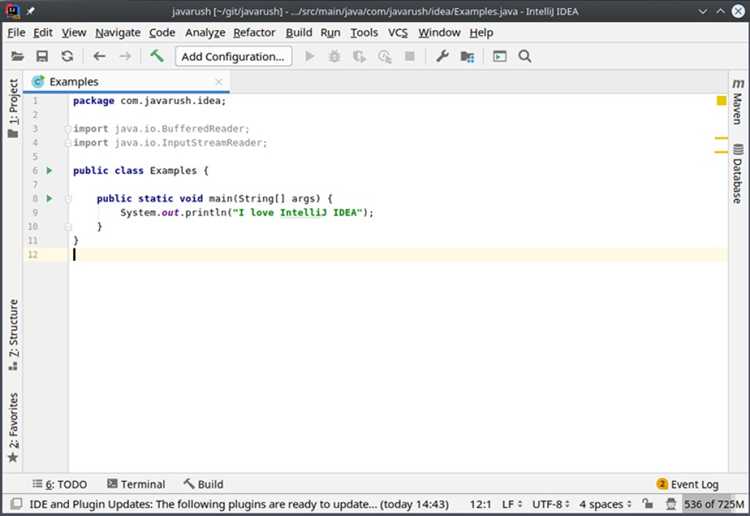The width and height of the screenshot is (750, 516).
Task: Build project with the green hammer icon
Action: pyautogui.click(x=157, y=56)
